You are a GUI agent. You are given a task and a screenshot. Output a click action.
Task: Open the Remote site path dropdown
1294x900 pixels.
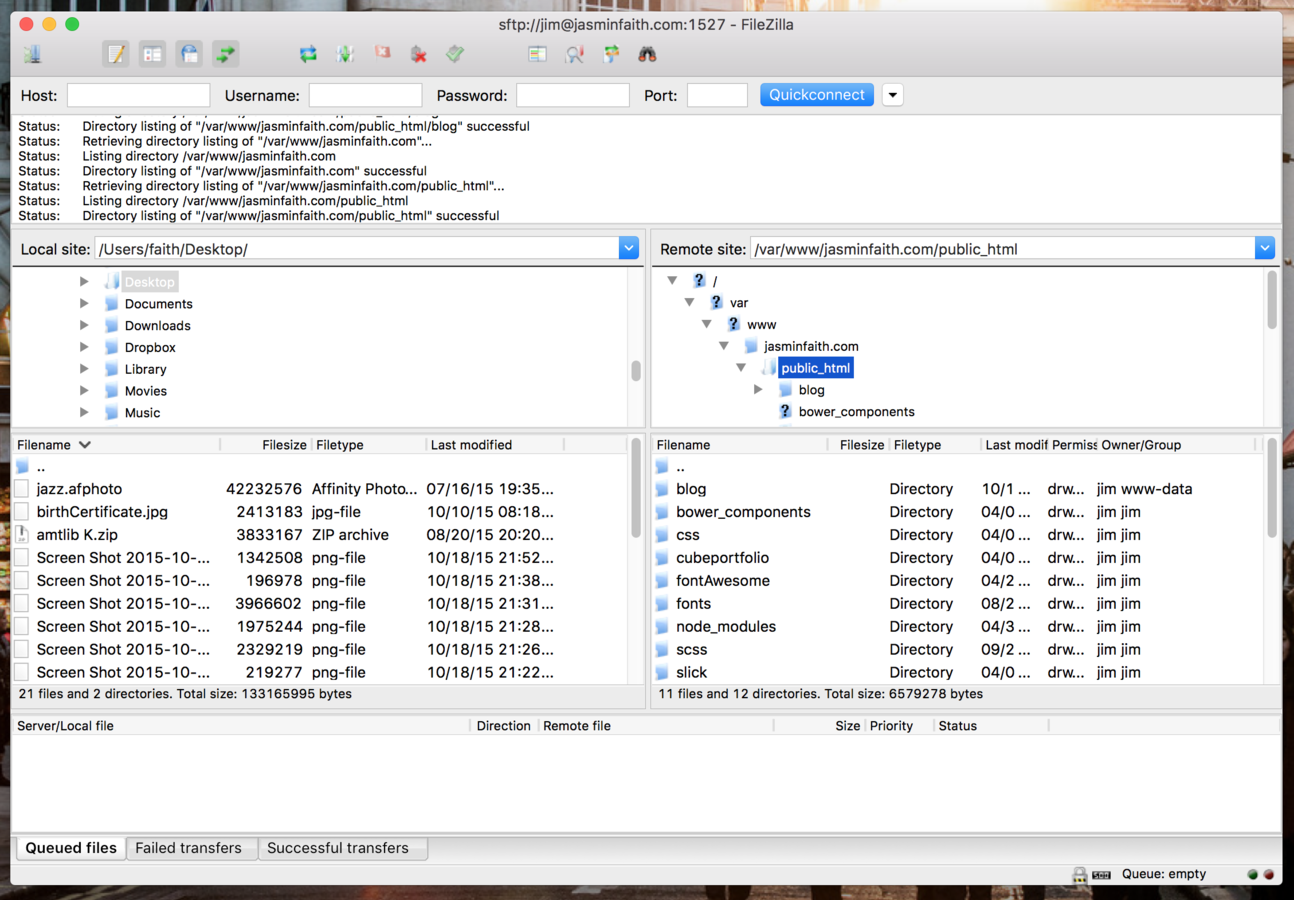[x=1265, y=248]
